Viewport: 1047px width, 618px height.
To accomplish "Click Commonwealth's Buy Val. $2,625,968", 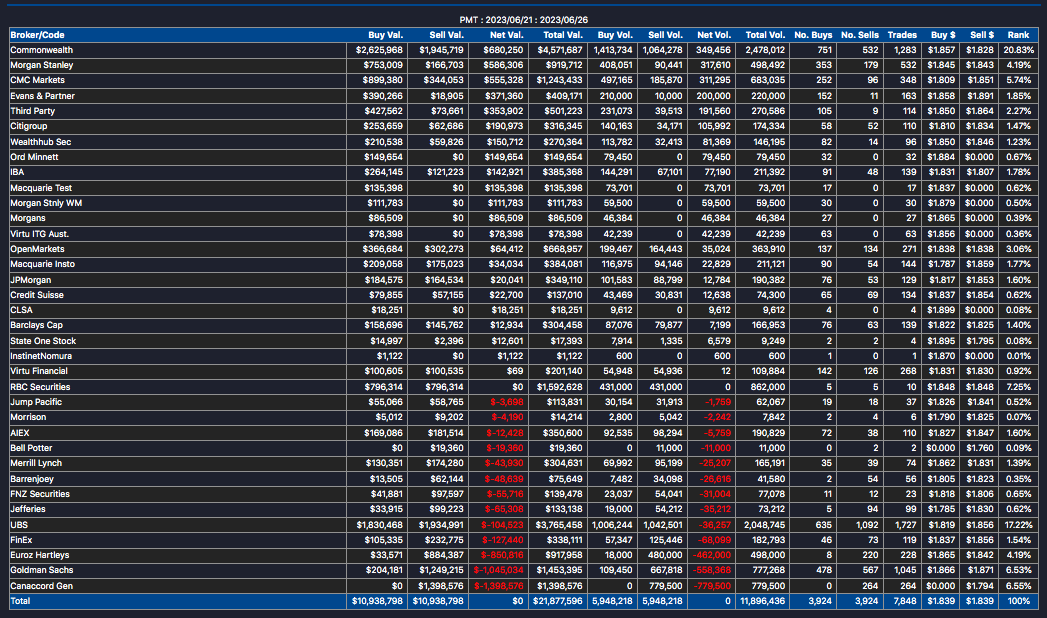I will coord(379,50).
